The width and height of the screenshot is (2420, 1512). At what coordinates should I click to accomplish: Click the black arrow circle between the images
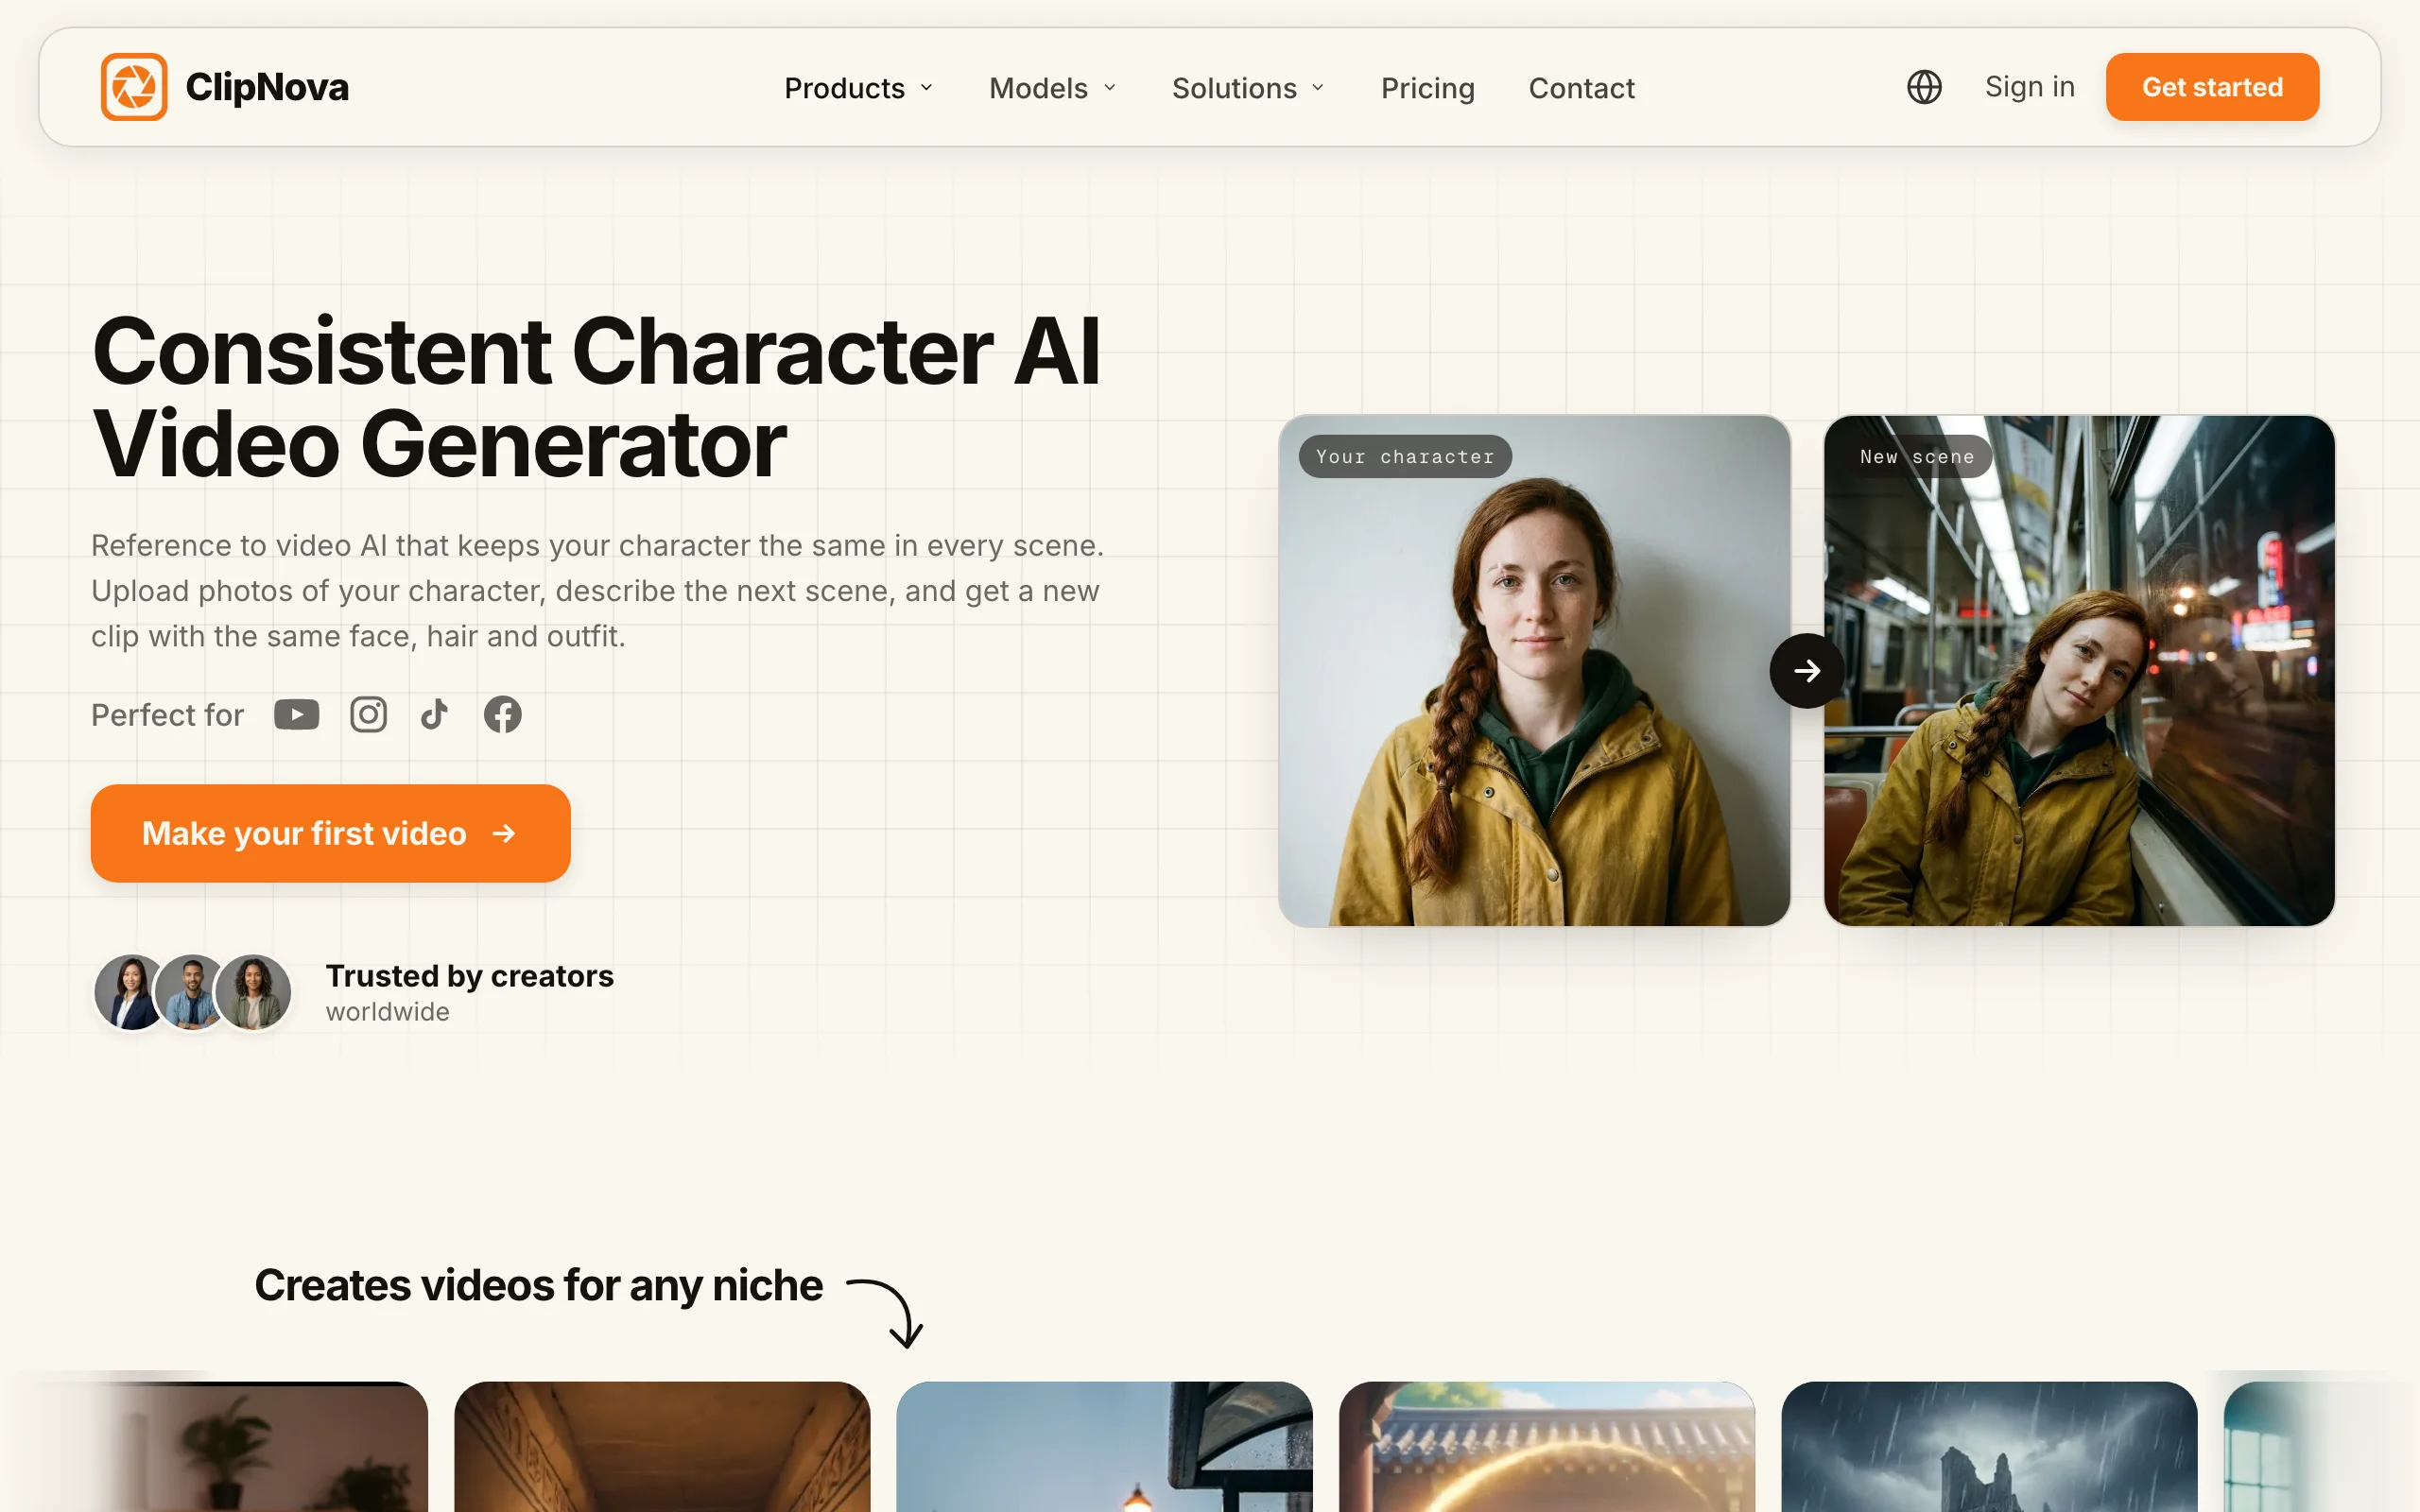(1807, 671)
